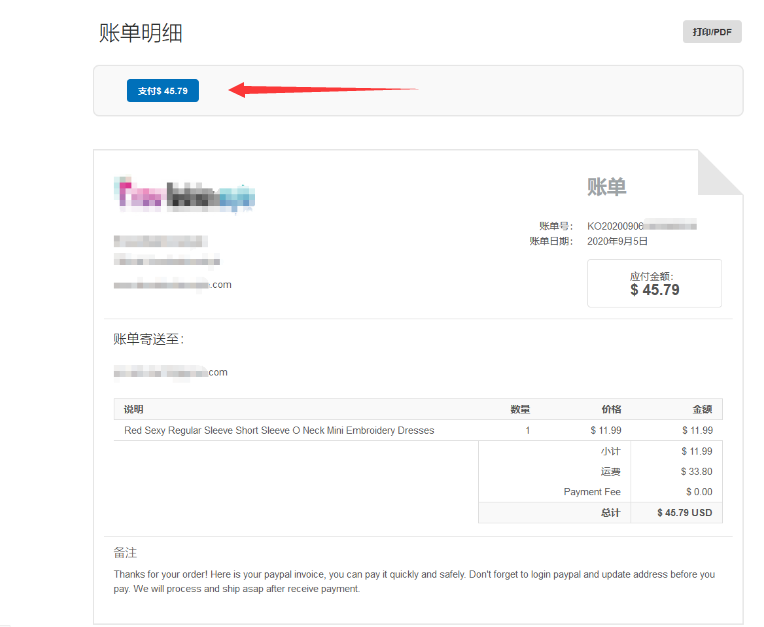The image size is (764, 627).
Task: Click the invoice date 2020年9月5日
Action: point(618,241)
